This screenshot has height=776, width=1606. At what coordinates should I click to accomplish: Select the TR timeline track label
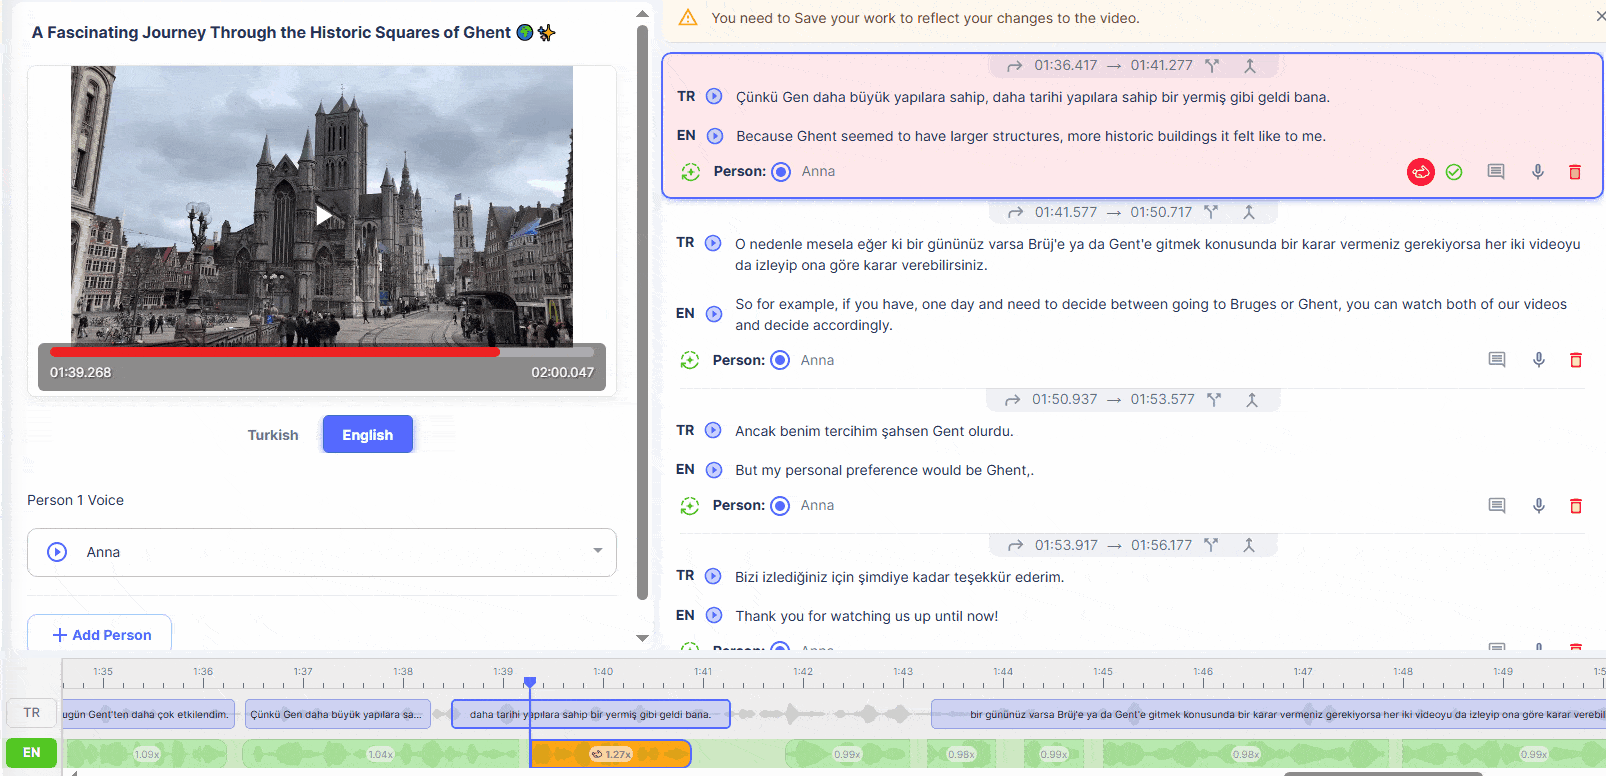32,713
